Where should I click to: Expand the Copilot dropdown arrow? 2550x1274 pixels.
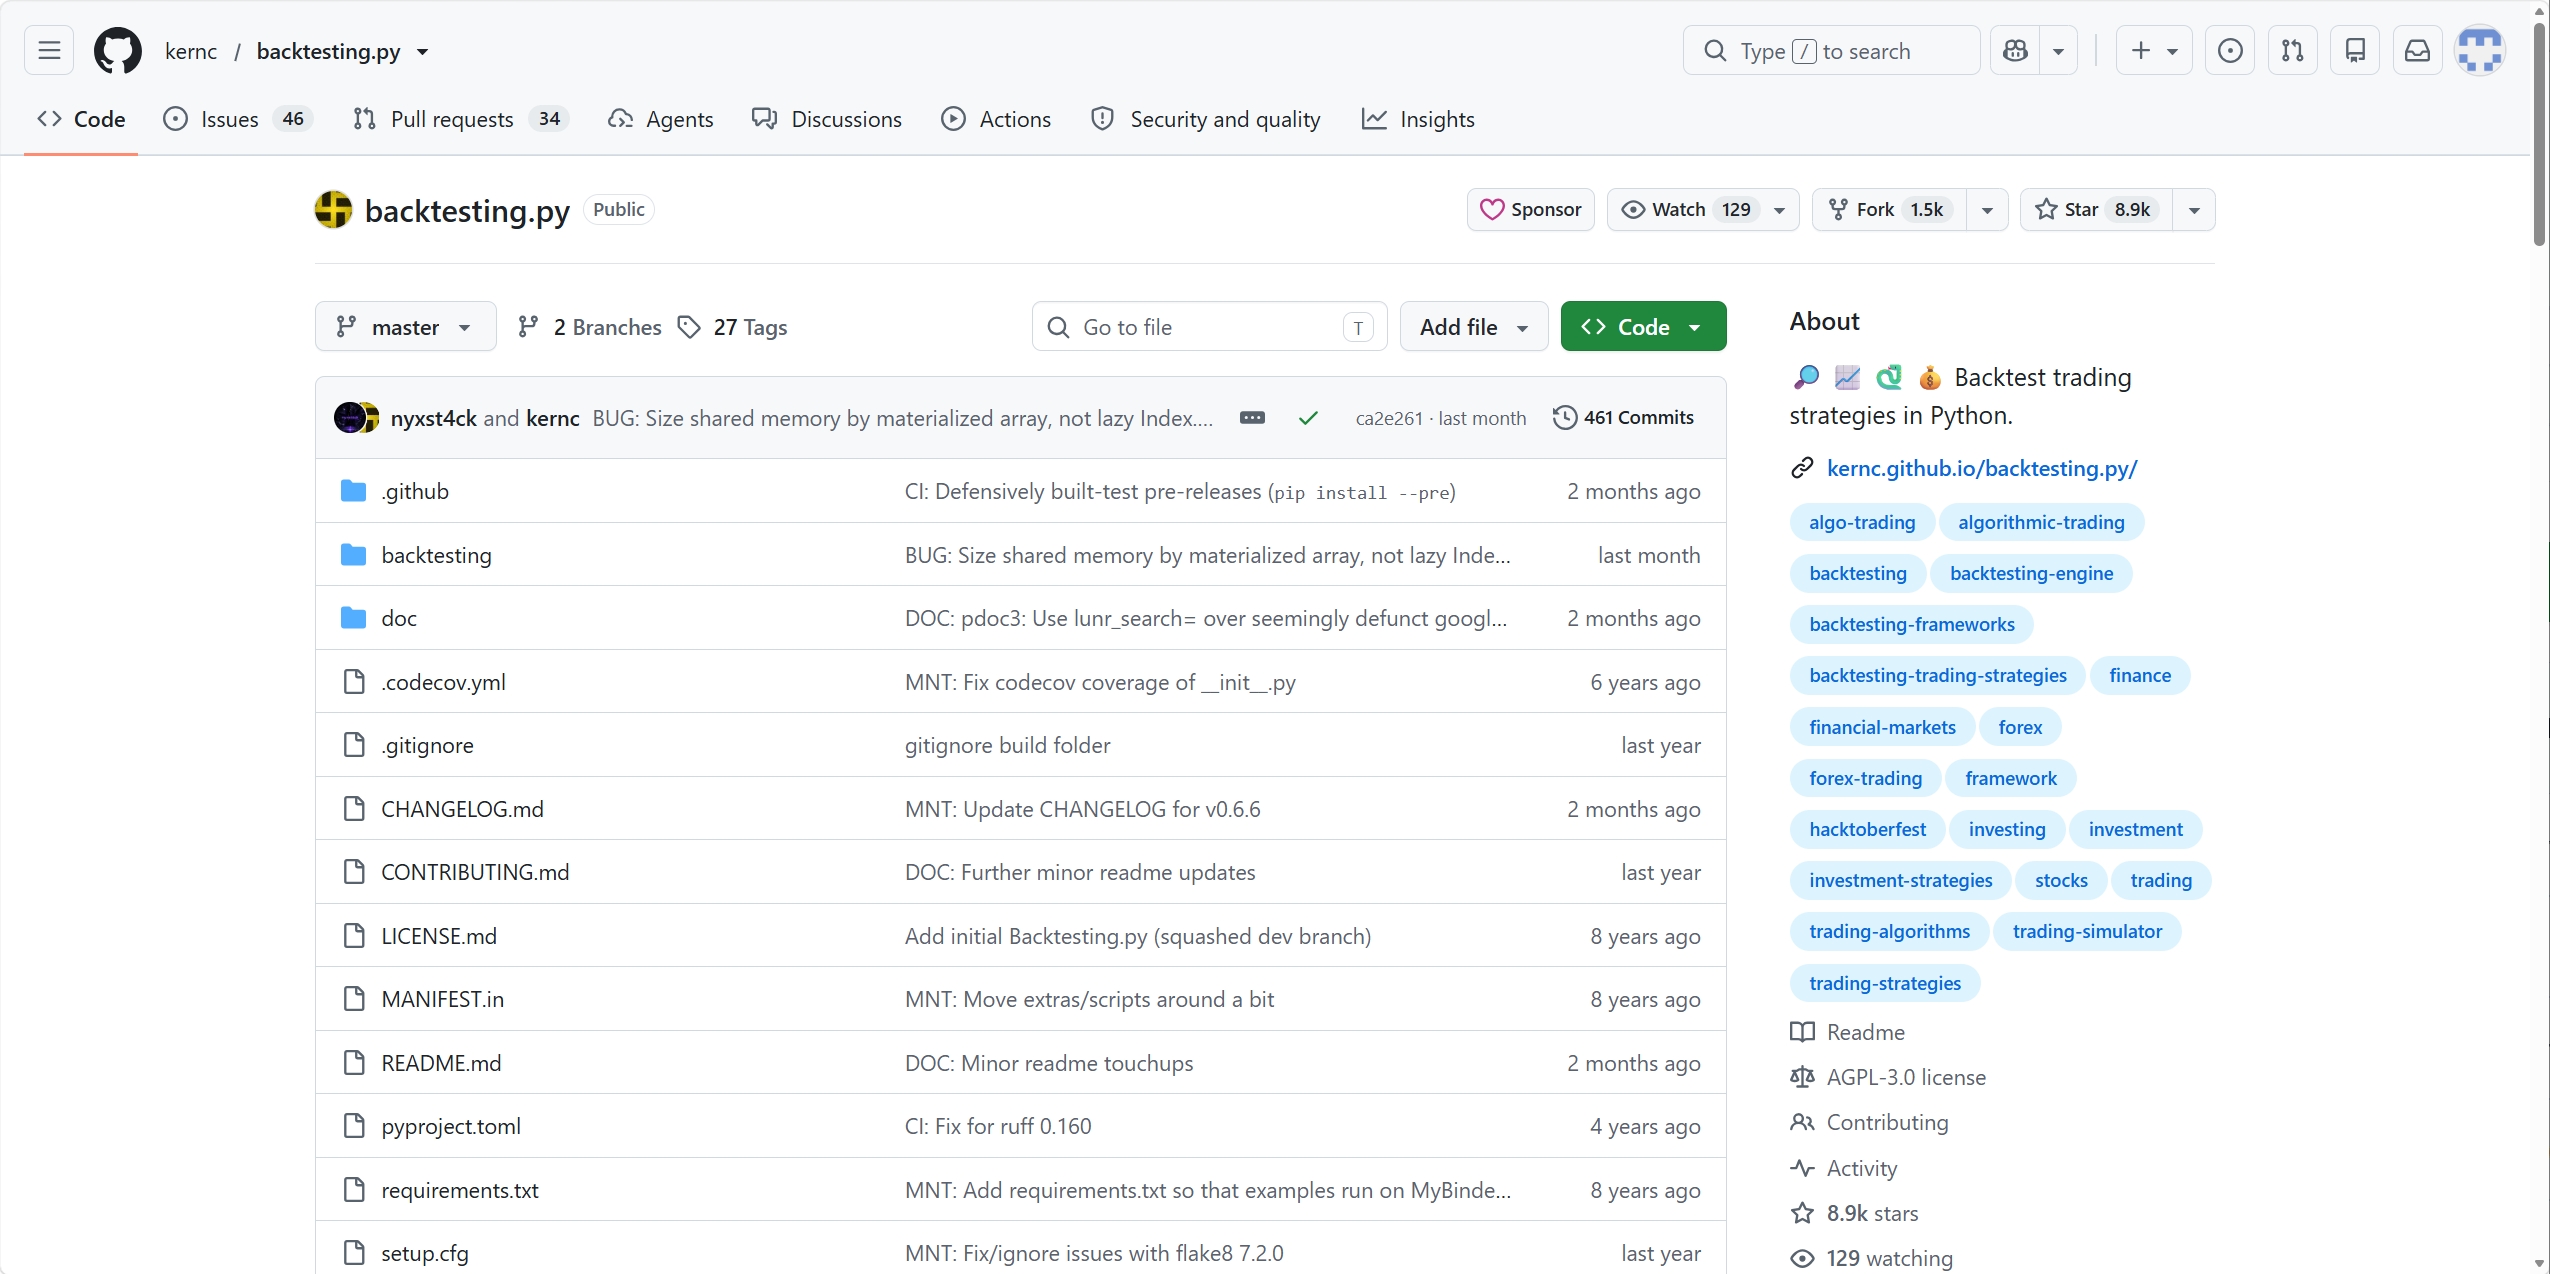2058,50
